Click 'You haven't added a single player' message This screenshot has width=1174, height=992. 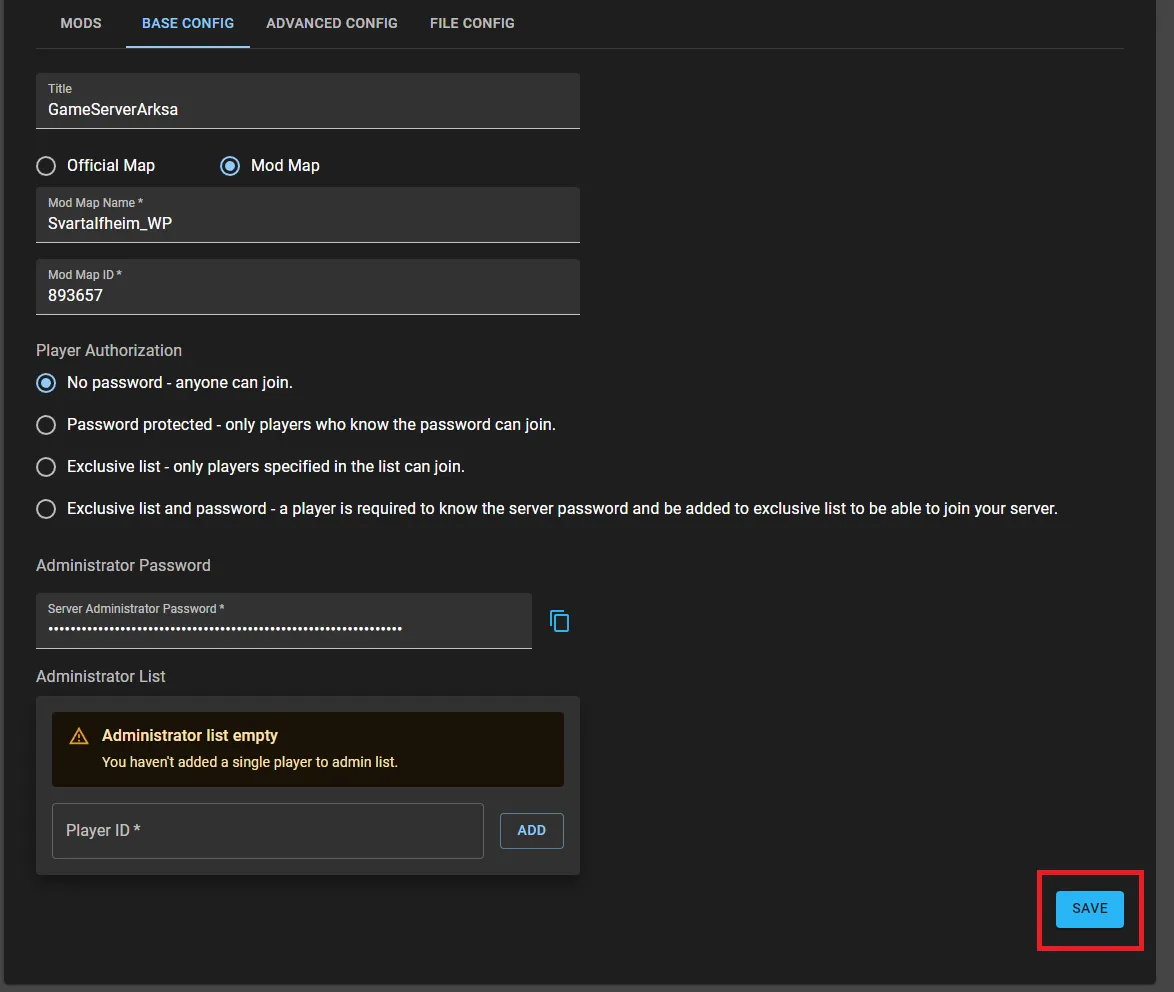[250, 761]
